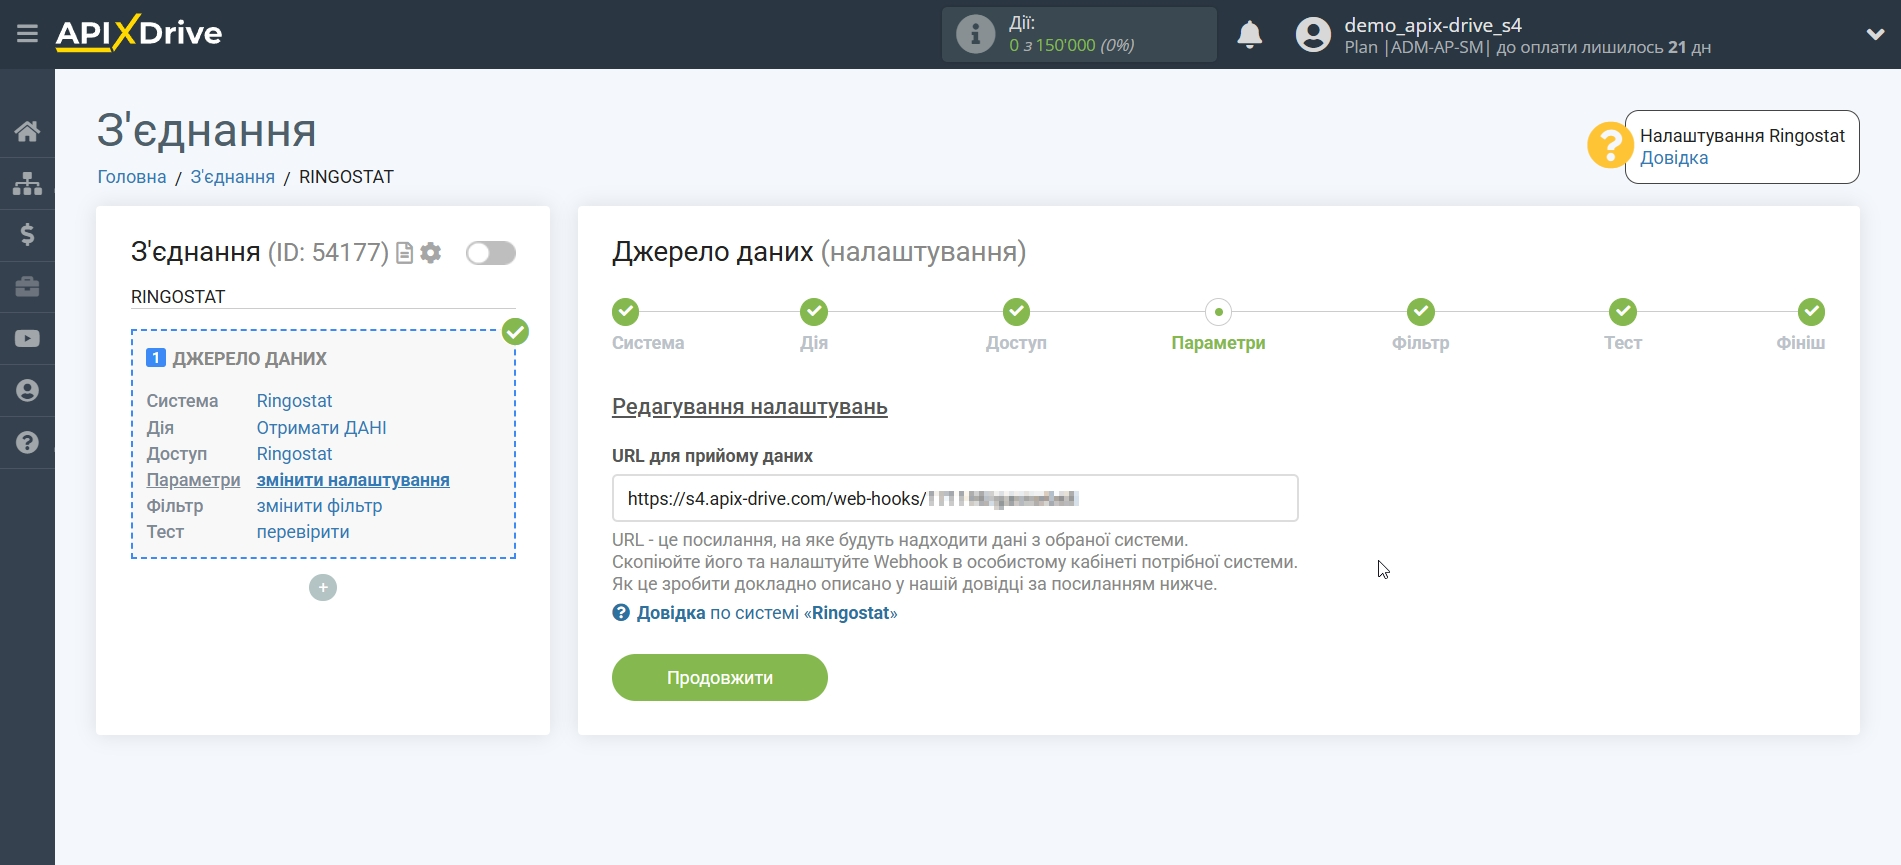Click the connection copy document icon
This screenshot has width=1901, height=865.
[405, 253]
